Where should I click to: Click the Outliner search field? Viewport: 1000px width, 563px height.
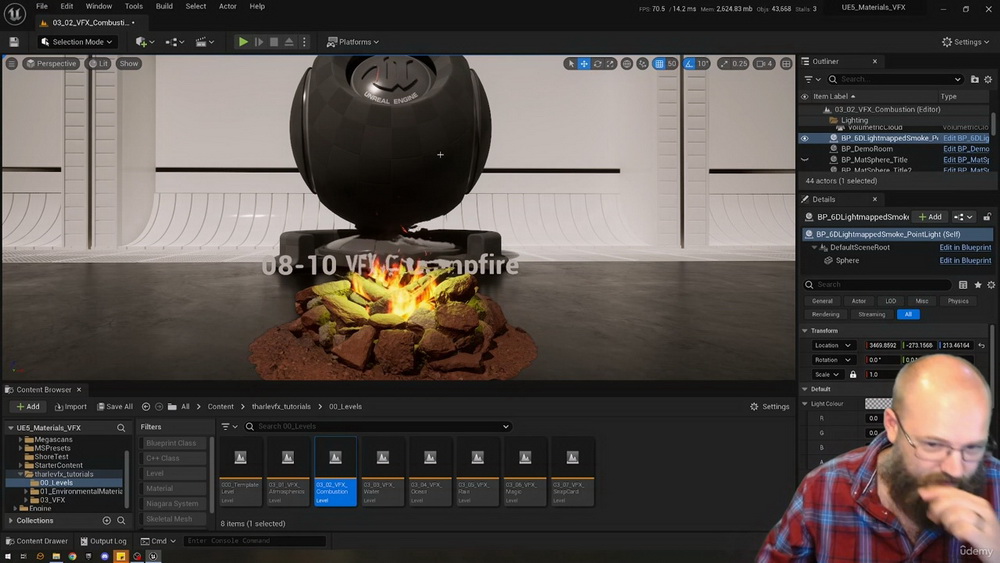(x=895, y=79)
